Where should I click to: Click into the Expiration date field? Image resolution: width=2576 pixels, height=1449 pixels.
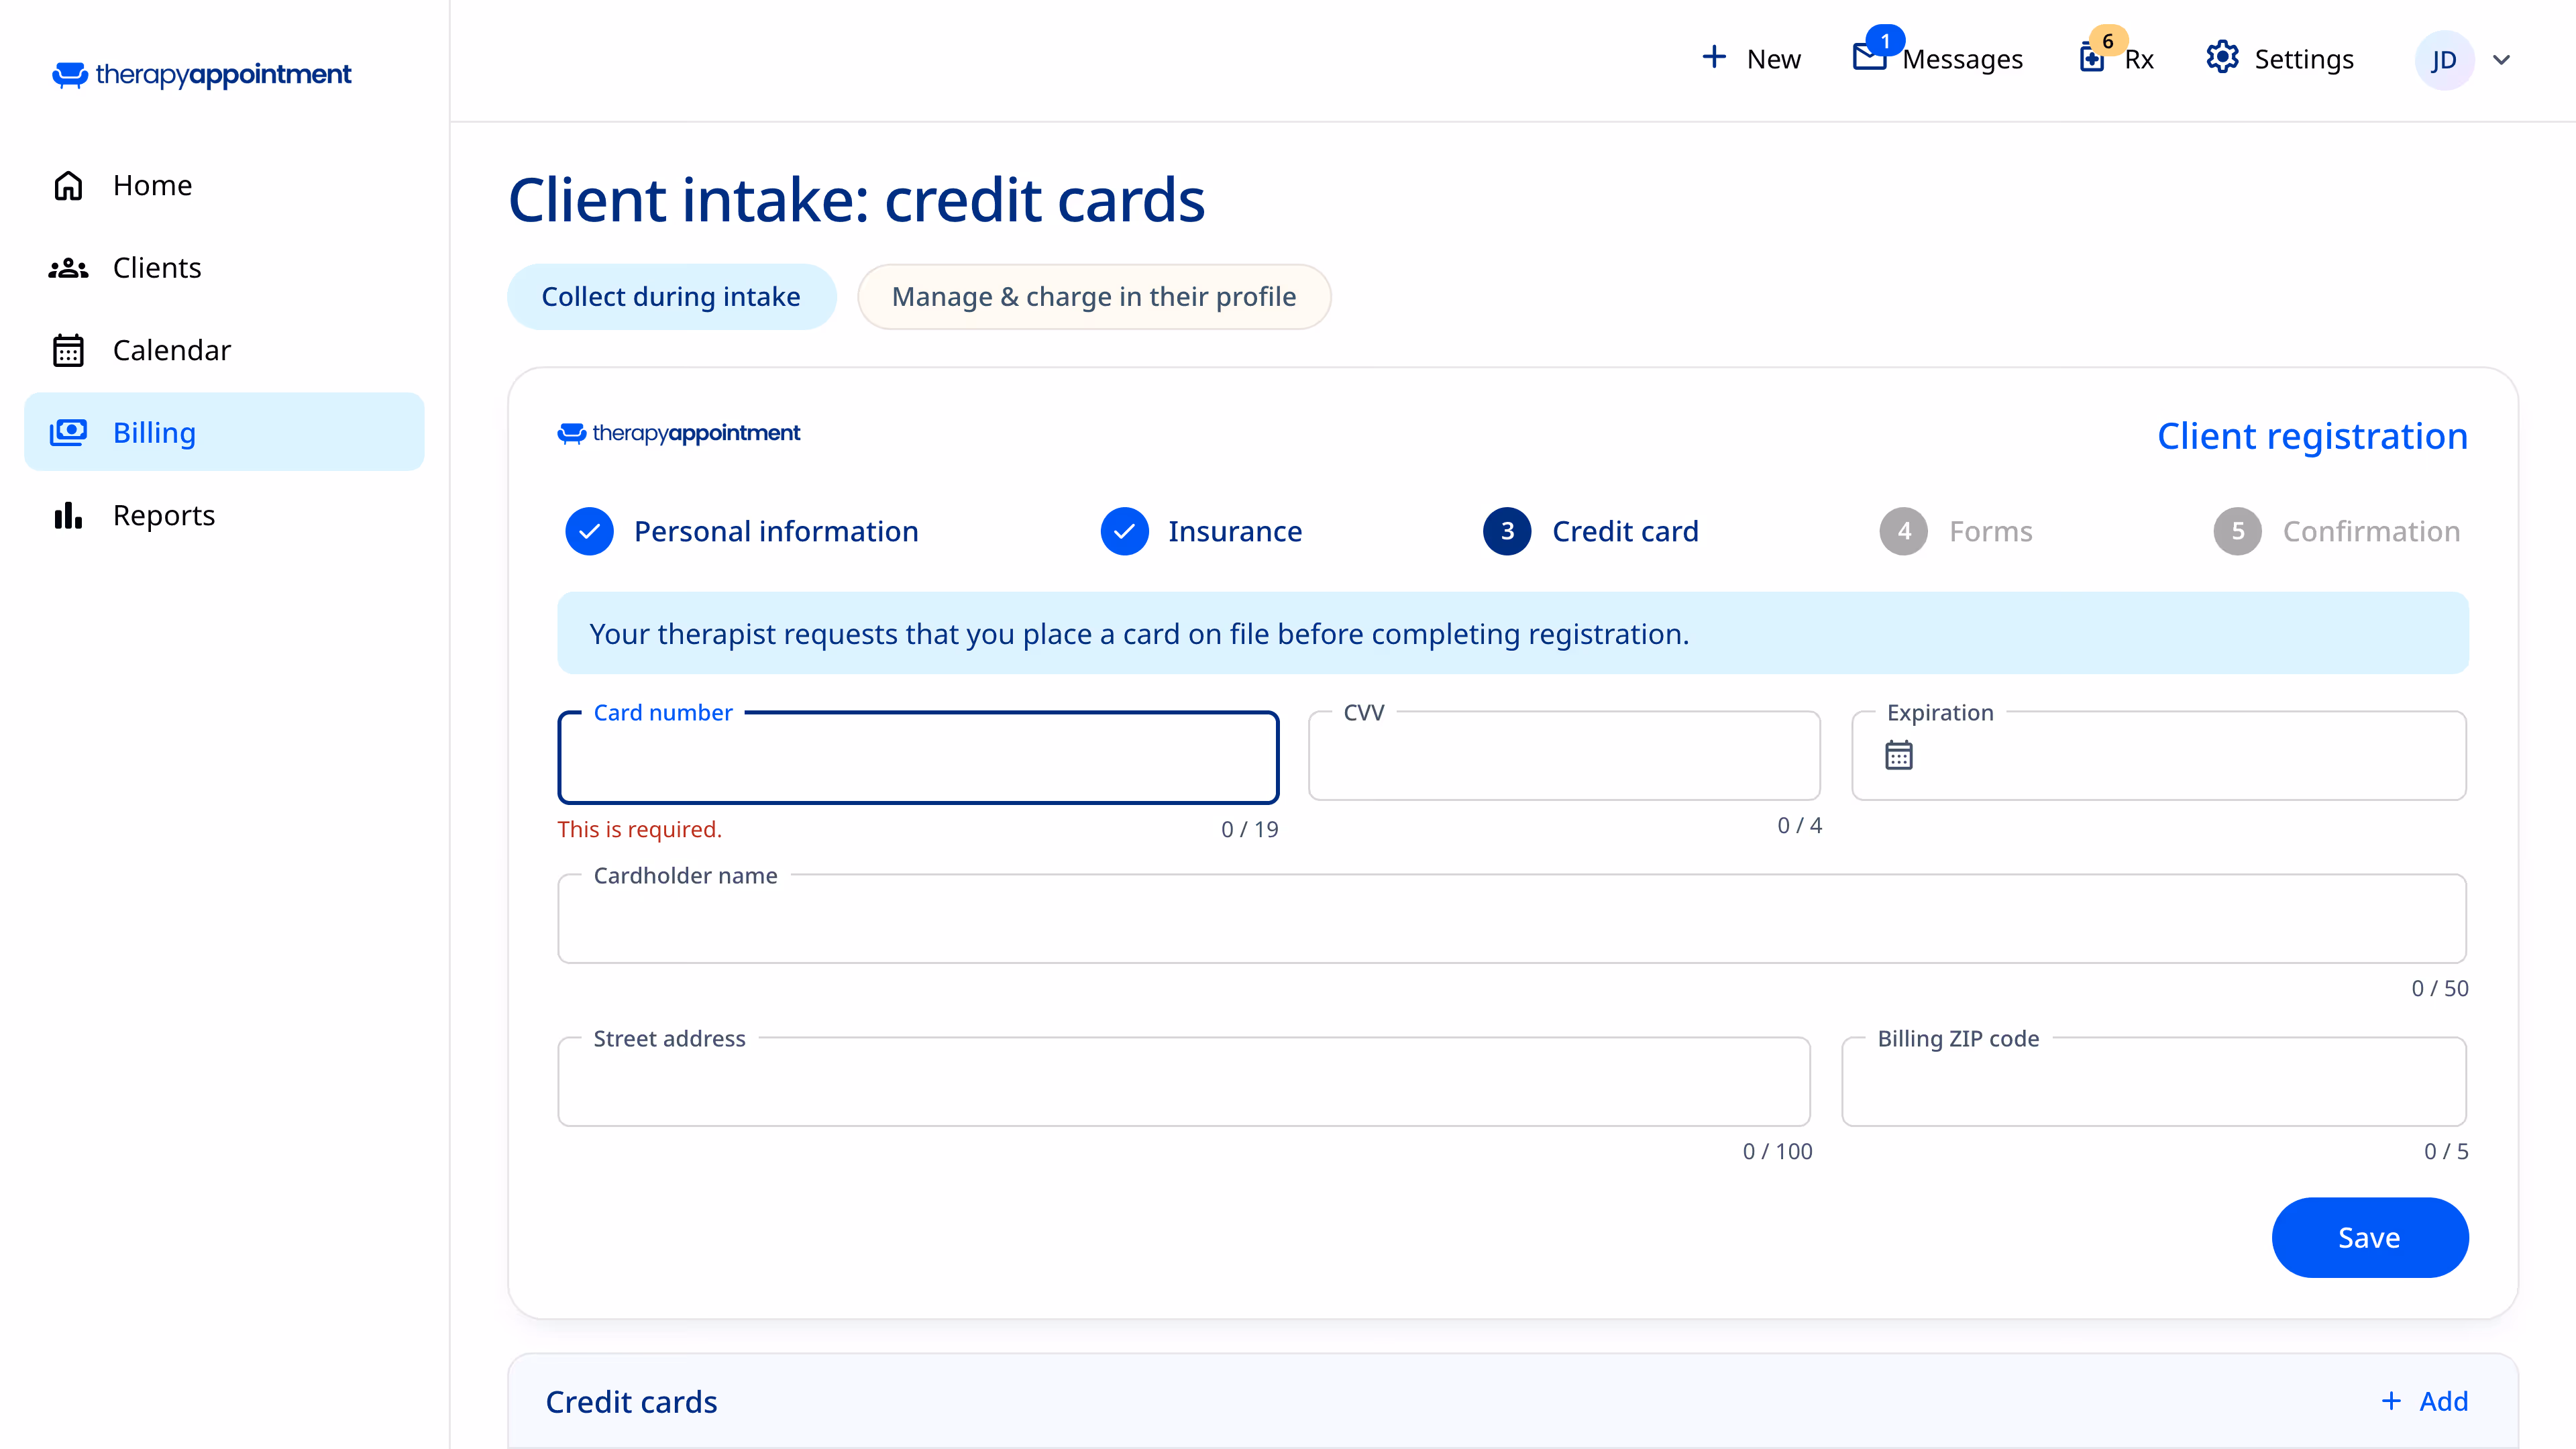click(2158, 756)
